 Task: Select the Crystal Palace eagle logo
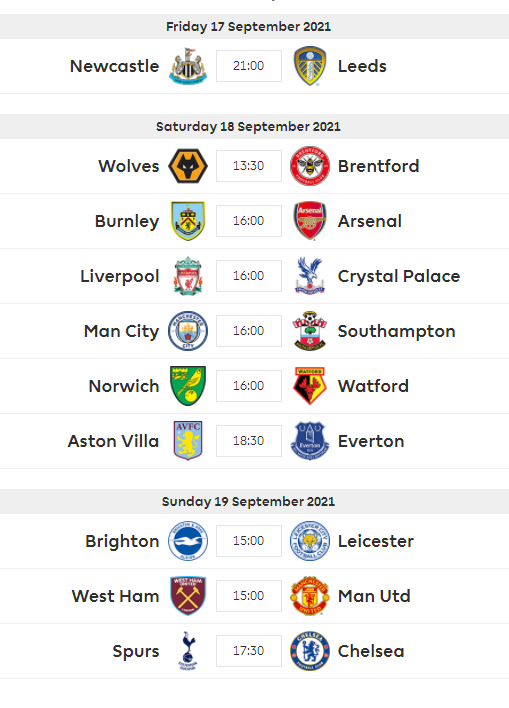click(x=310, y=276)
